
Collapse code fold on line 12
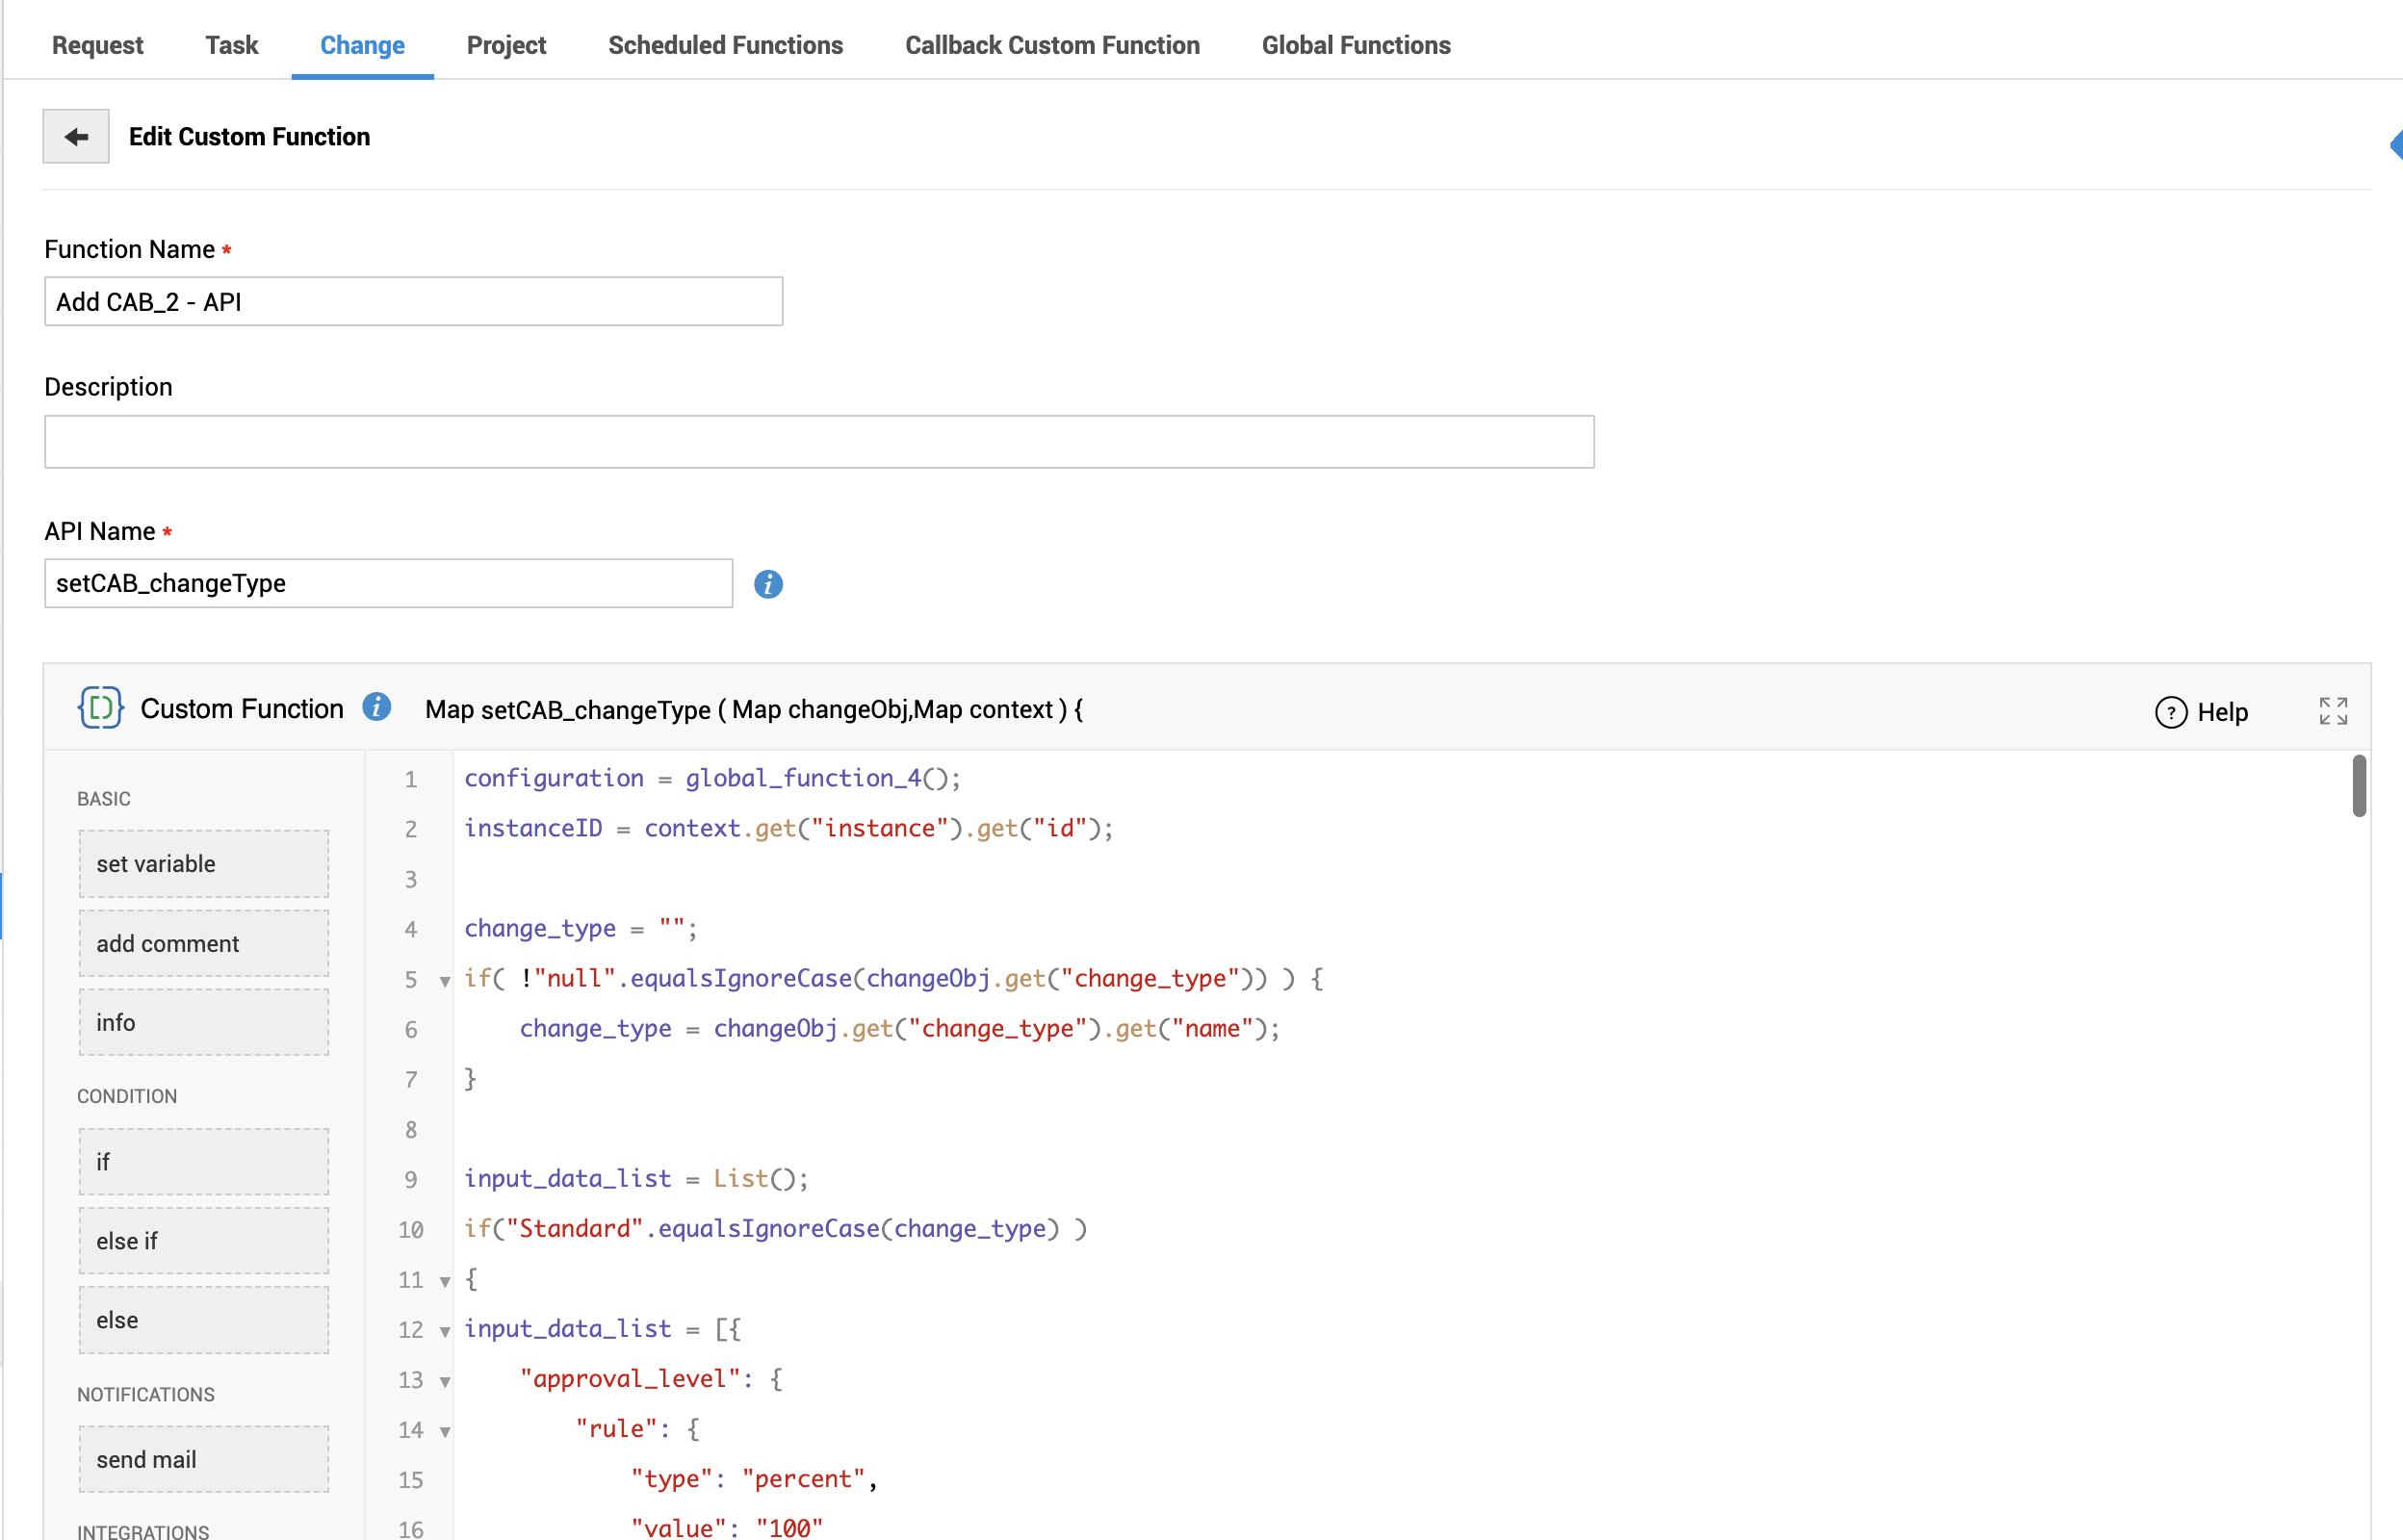click(x=445, y=1331)
